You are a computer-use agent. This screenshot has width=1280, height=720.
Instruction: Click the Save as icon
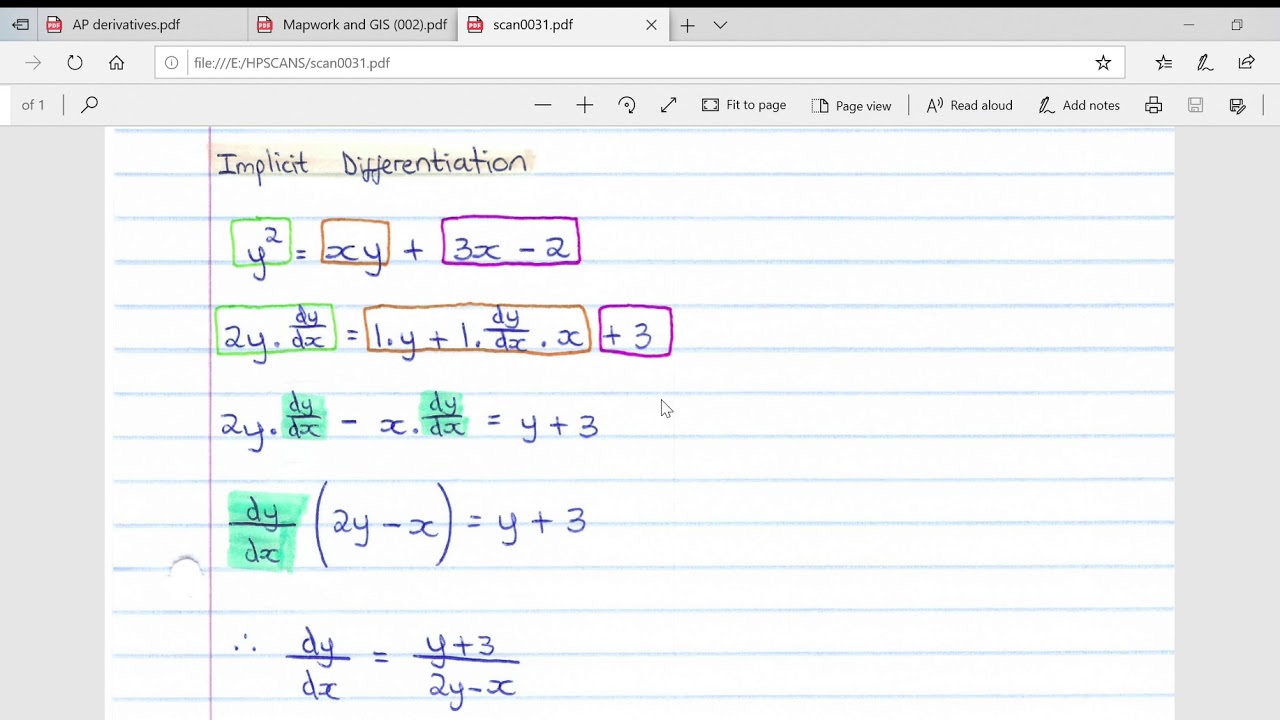point(1237,105)
